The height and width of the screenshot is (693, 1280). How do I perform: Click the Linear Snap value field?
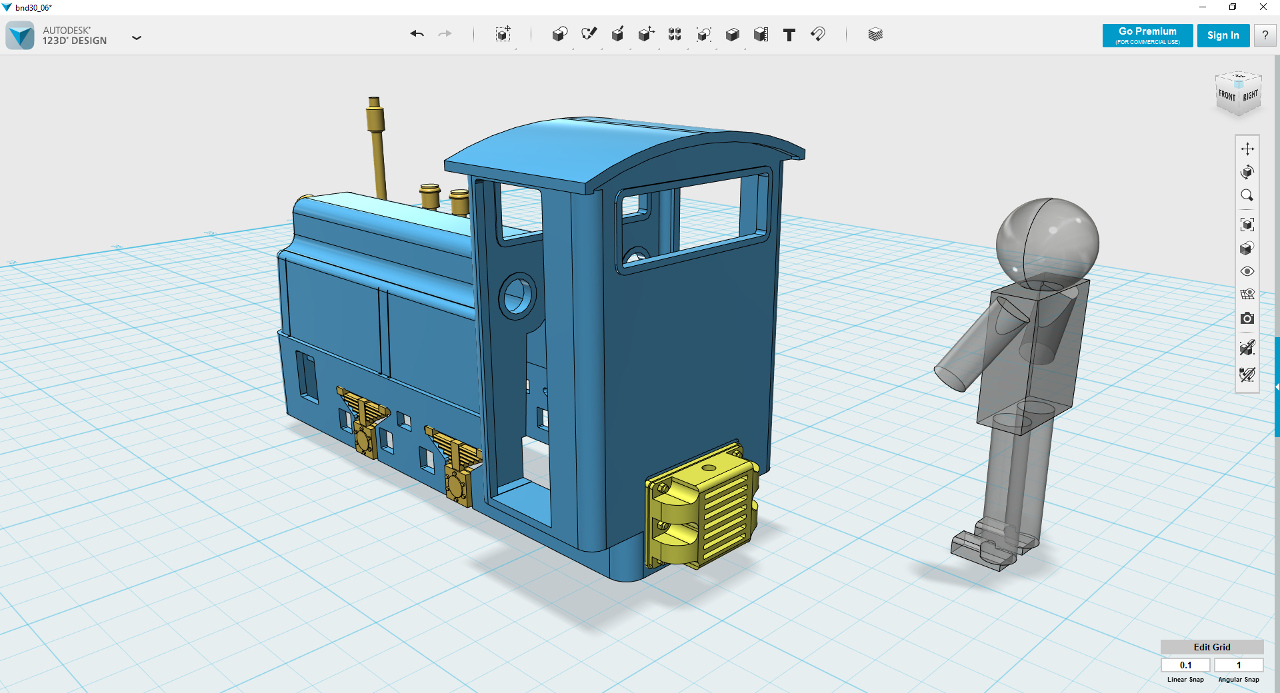pos(1186,665)
